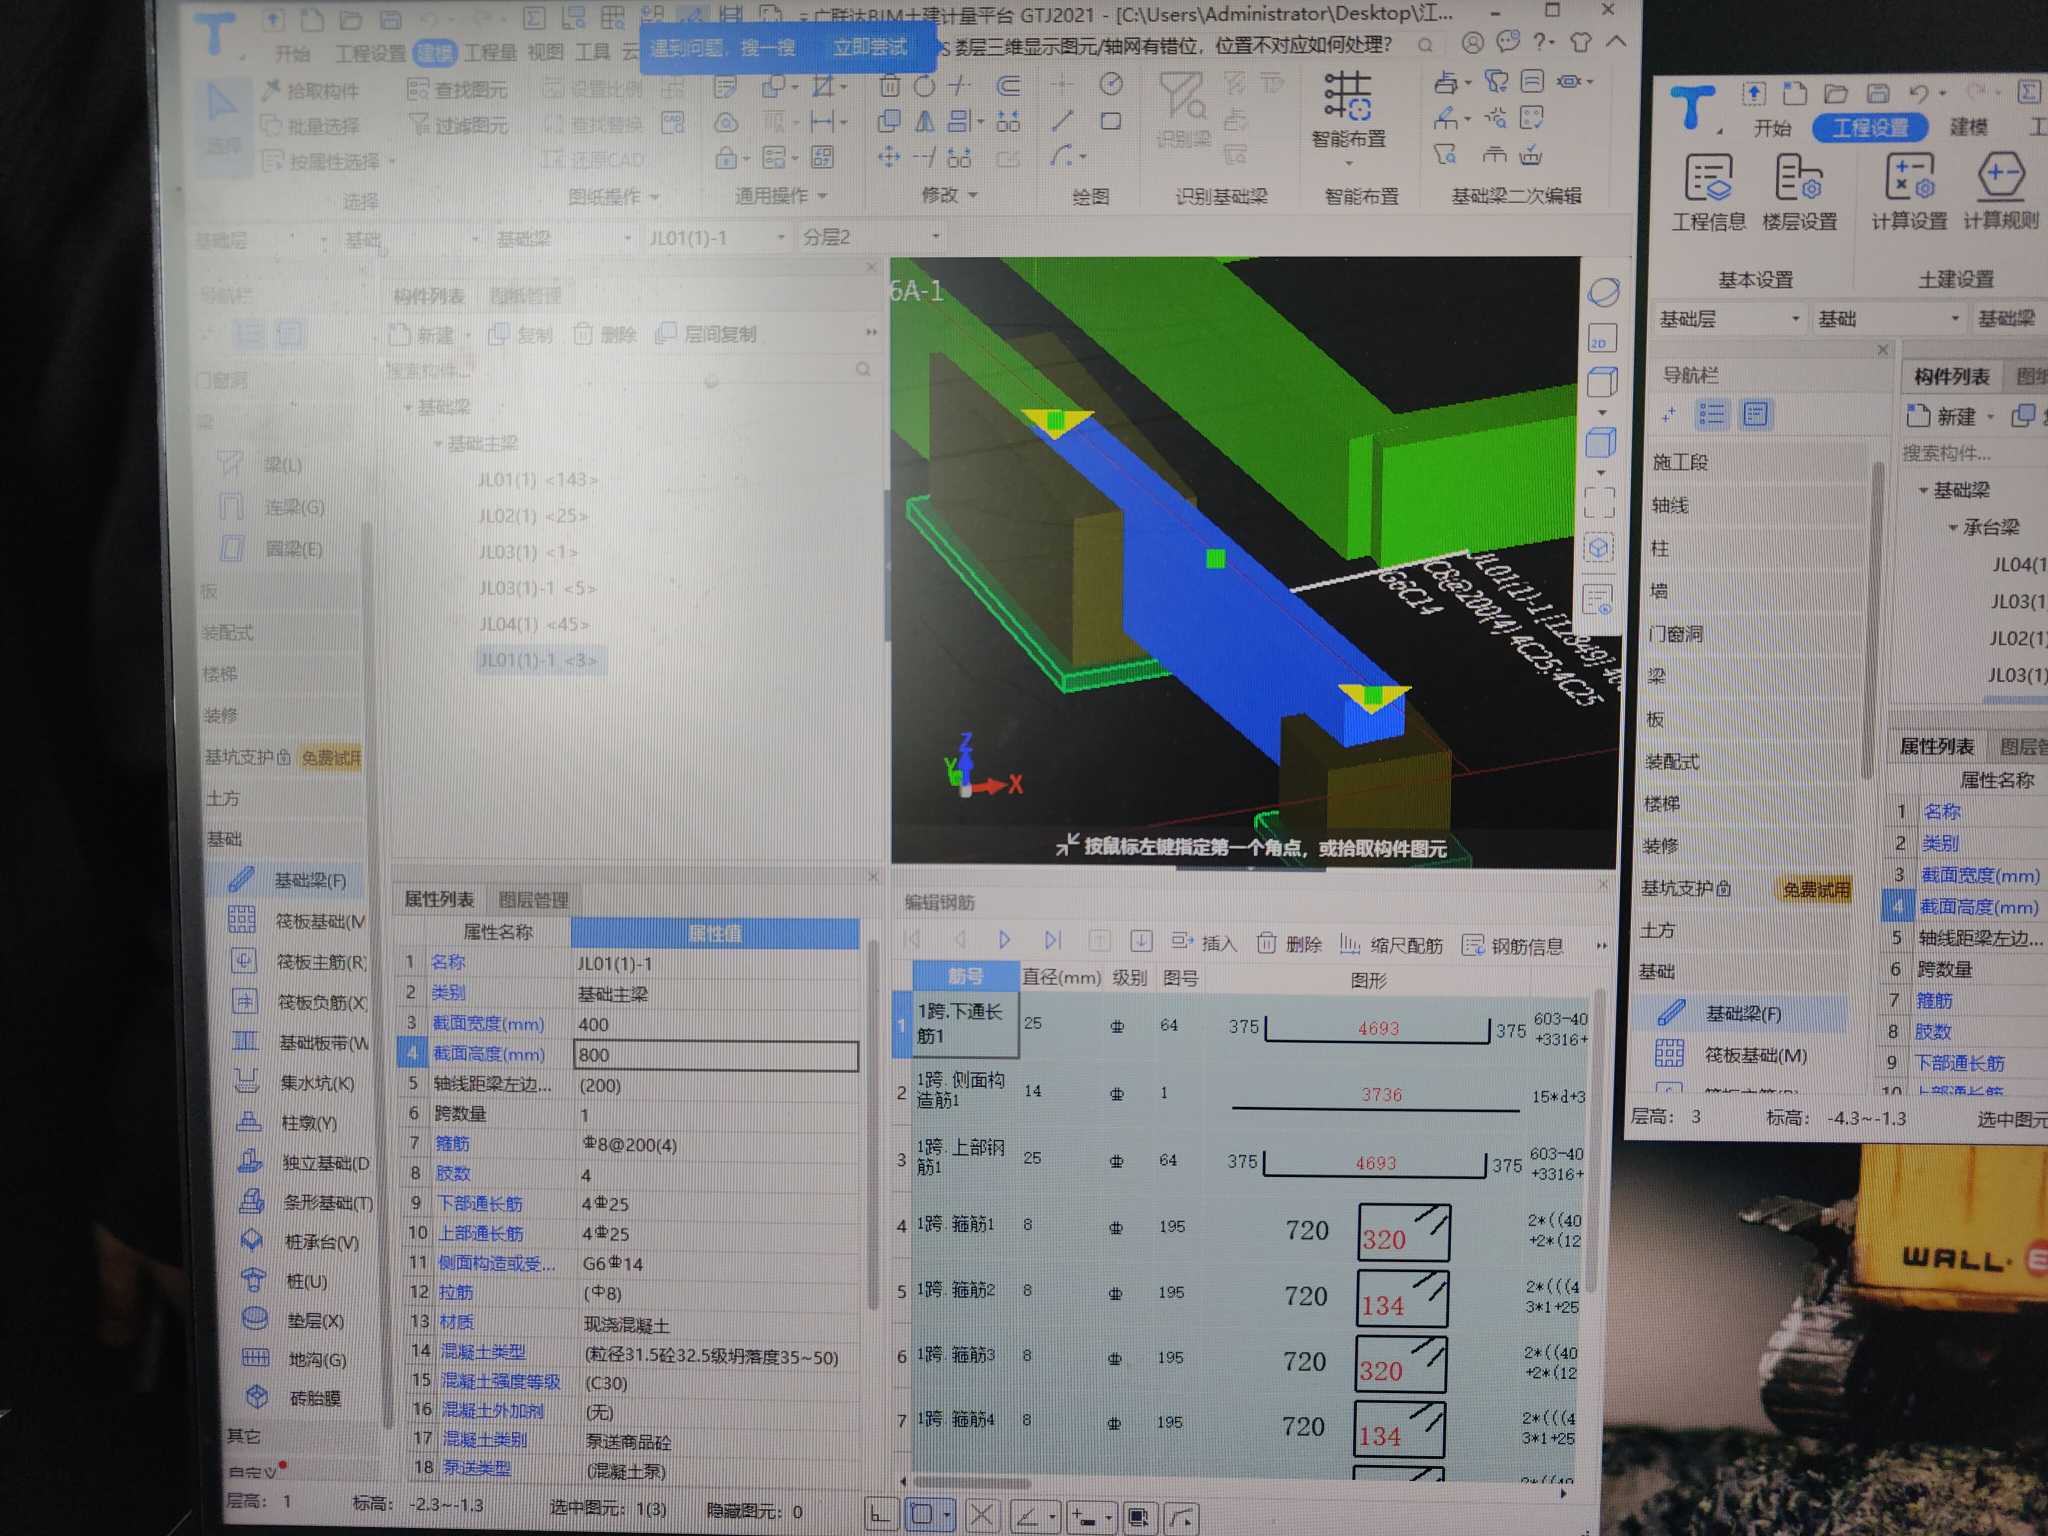Click the mirror tool icon in 修改 group
This screenshot has width=2048, height=1536.
click(x=925, y=122)
